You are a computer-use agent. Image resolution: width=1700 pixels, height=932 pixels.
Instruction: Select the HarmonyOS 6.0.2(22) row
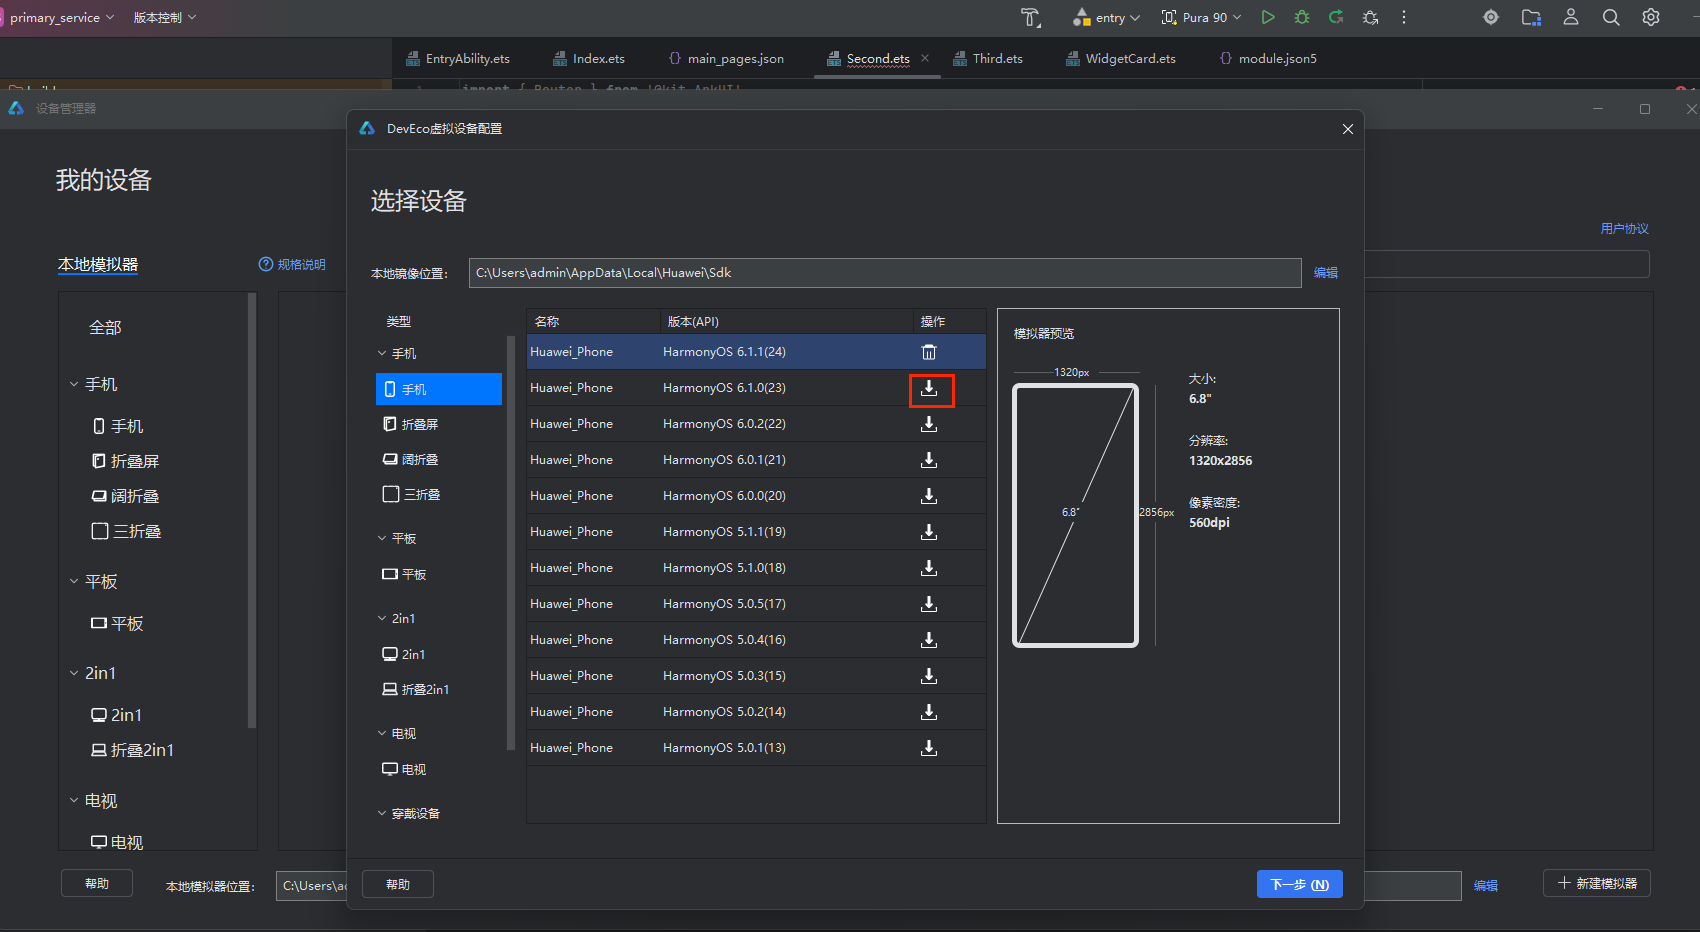click(x=756, y=424)
